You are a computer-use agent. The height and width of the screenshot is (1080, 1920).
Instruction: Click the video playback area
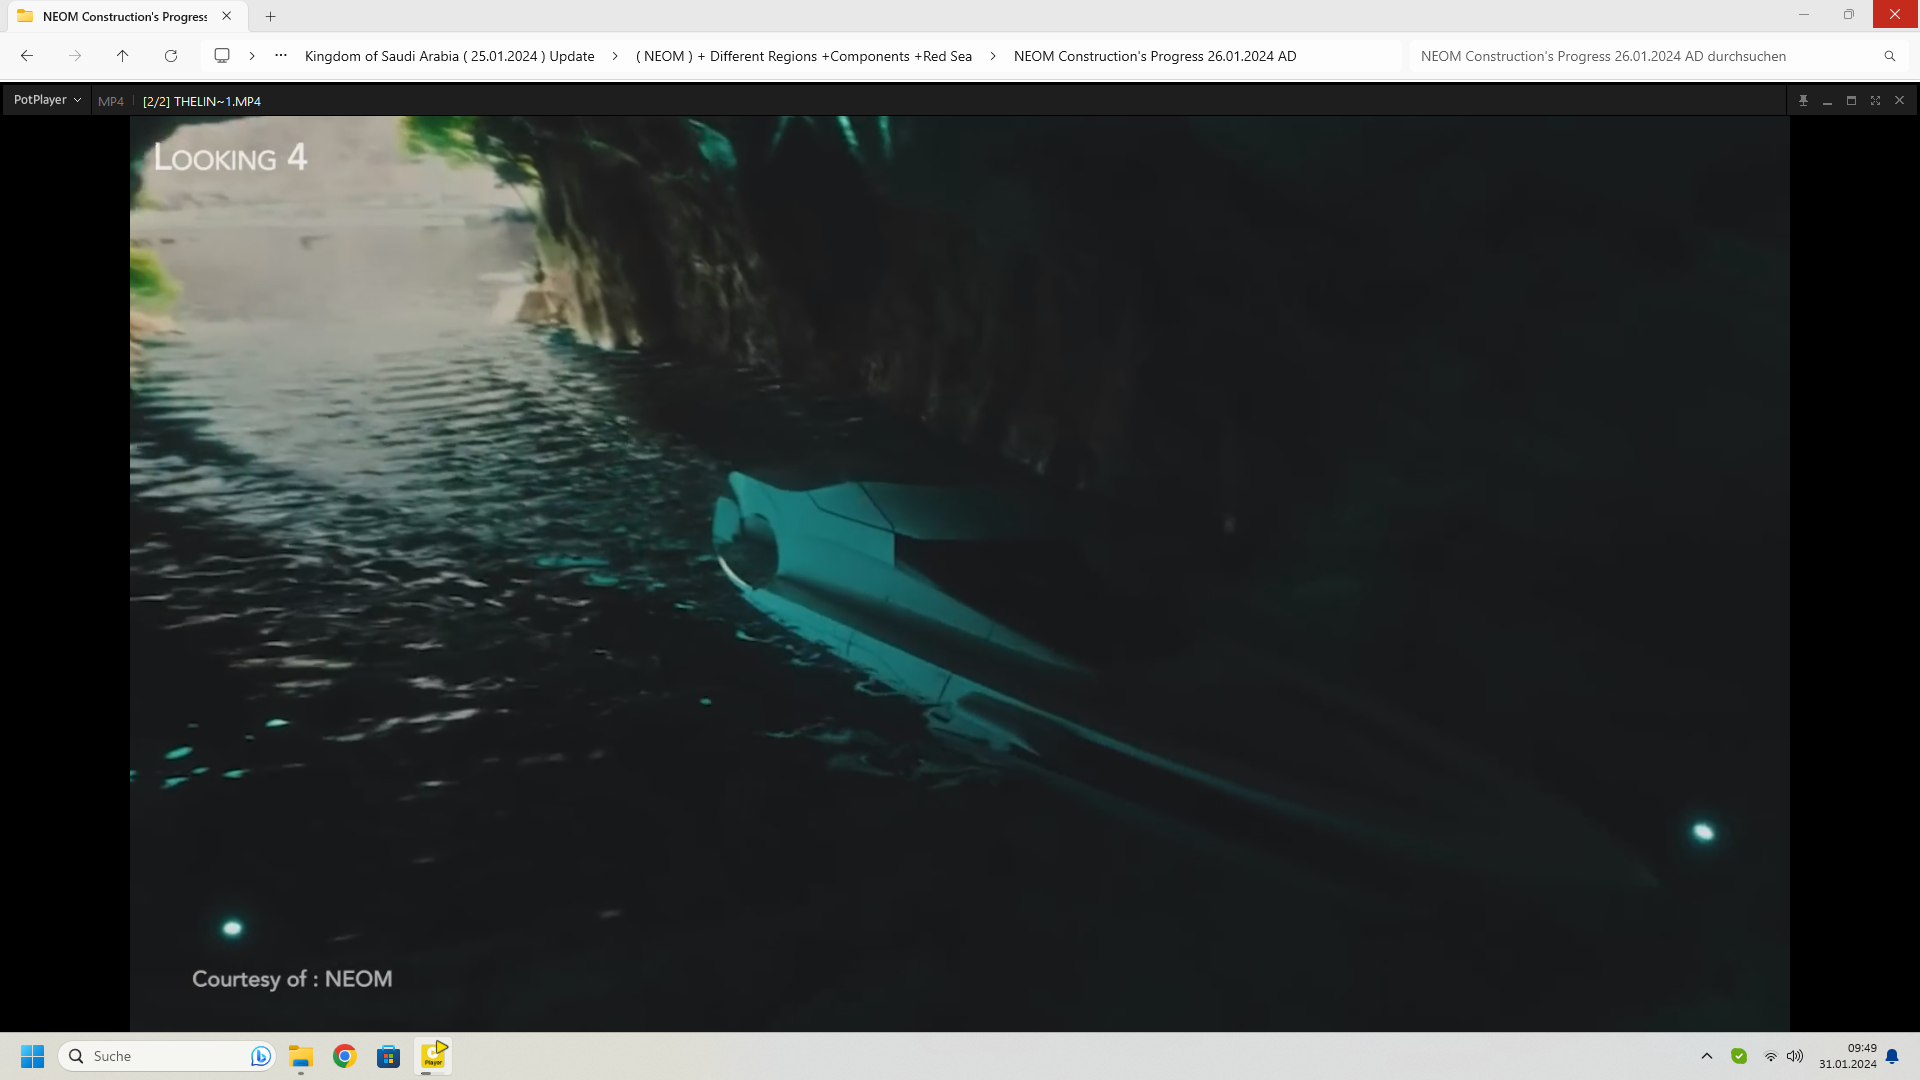[x=960, y=574]
